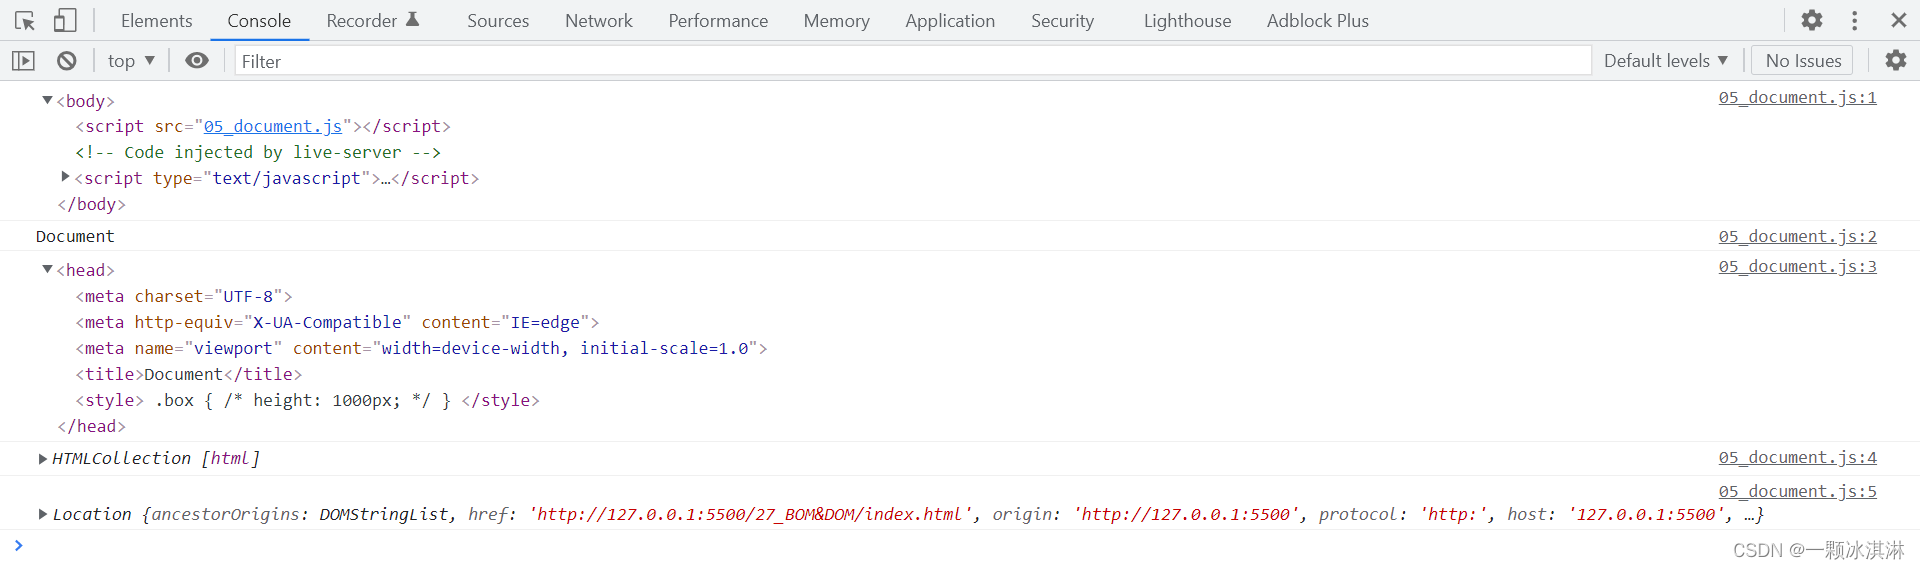Click the closing </body> tag
The image size is (1920, 569).
click(91, 204)
